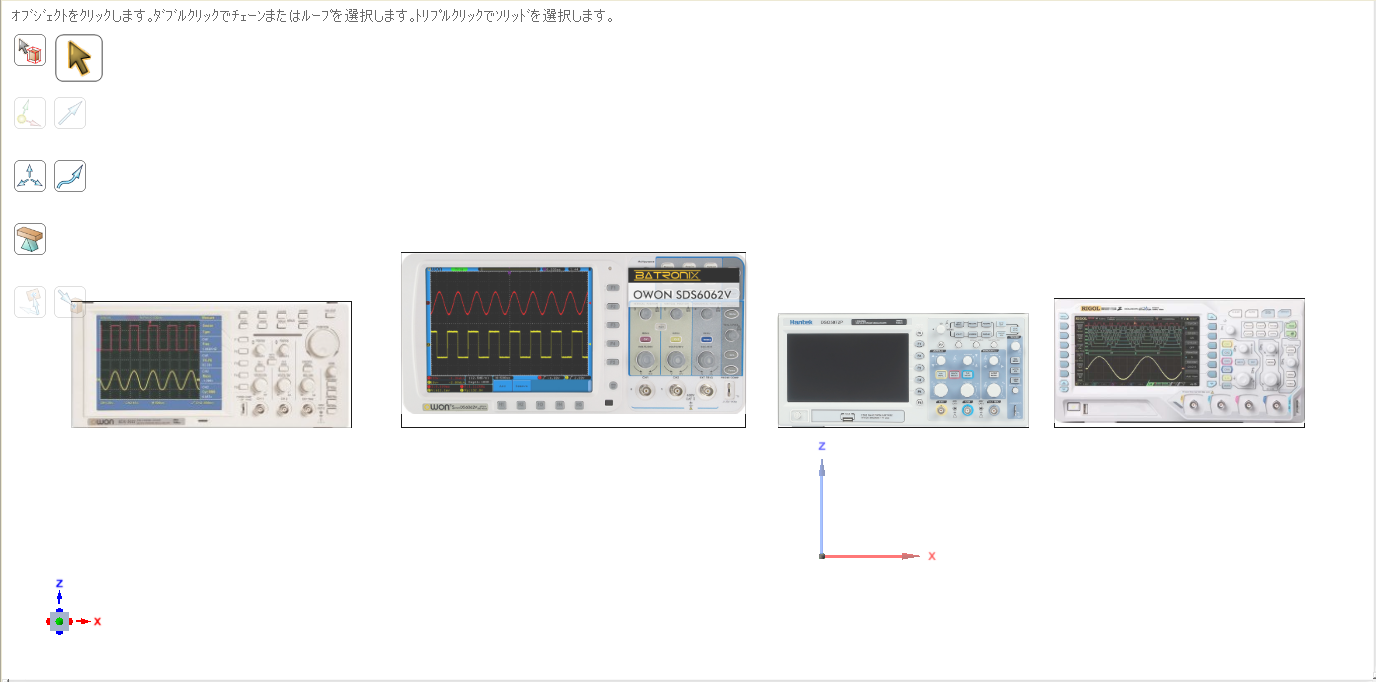Viewport: 1376px width, 682px height.
Task: Select the curved-arrow move along path tool
Action: (x=70, y=176)
